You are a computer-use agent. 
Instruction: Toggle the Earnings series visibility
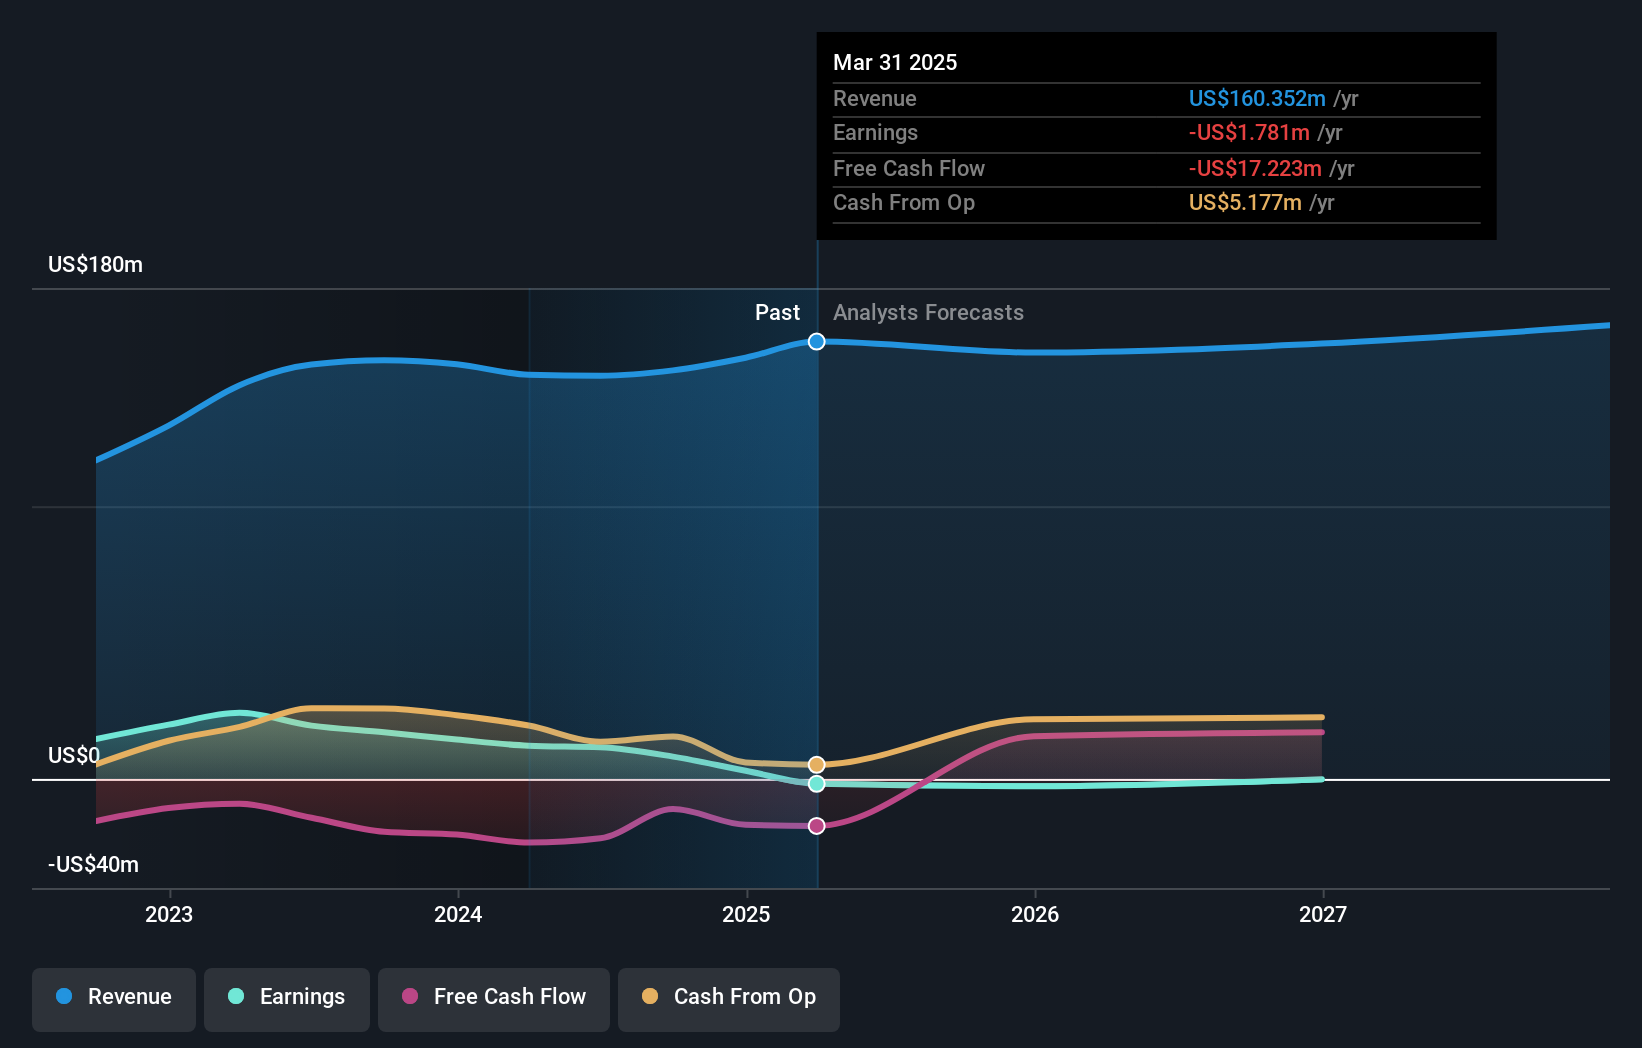286,997
